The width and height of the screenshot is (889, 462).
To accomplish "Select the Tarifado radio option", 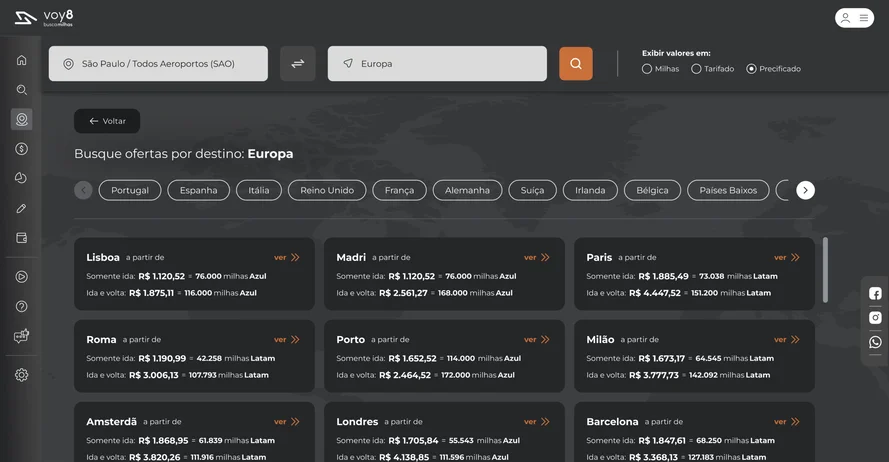I will point(696,69).
